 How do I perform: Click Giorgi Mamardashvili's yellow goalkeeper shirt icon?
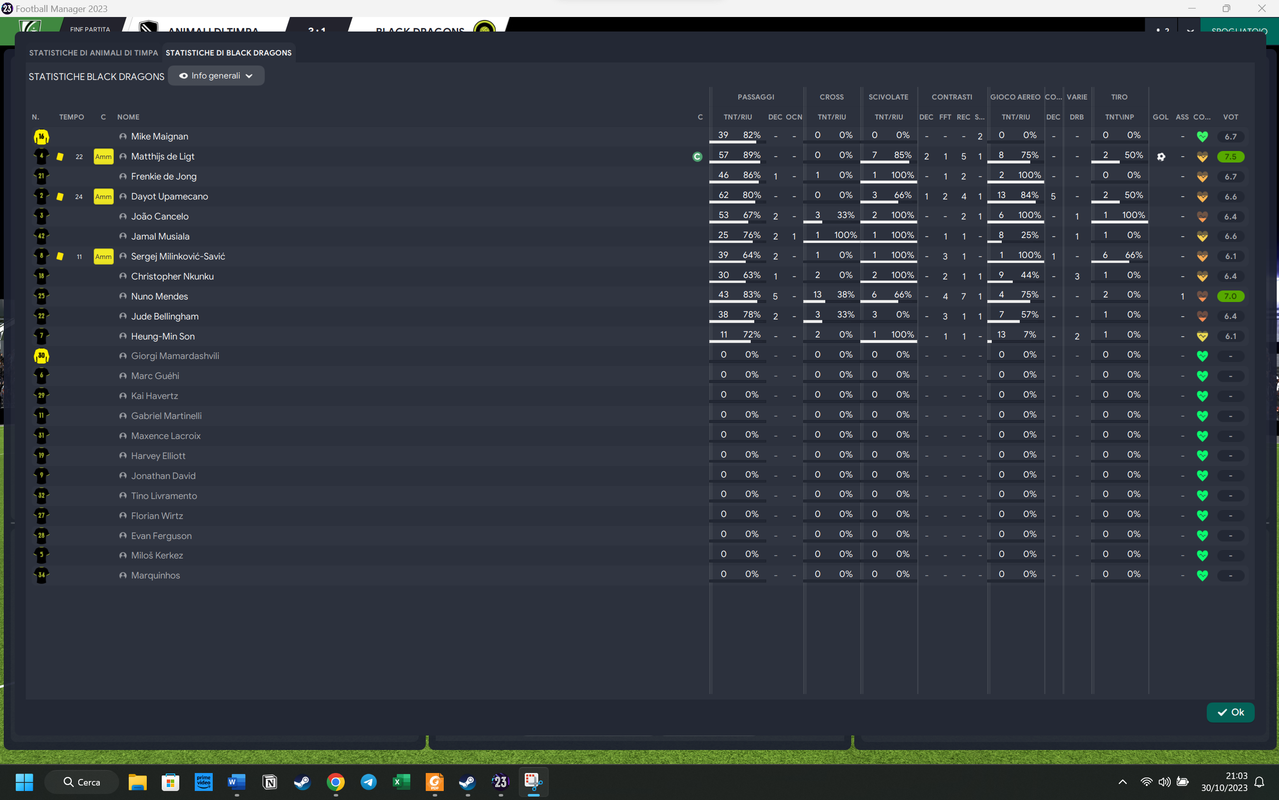coord(41,356)
